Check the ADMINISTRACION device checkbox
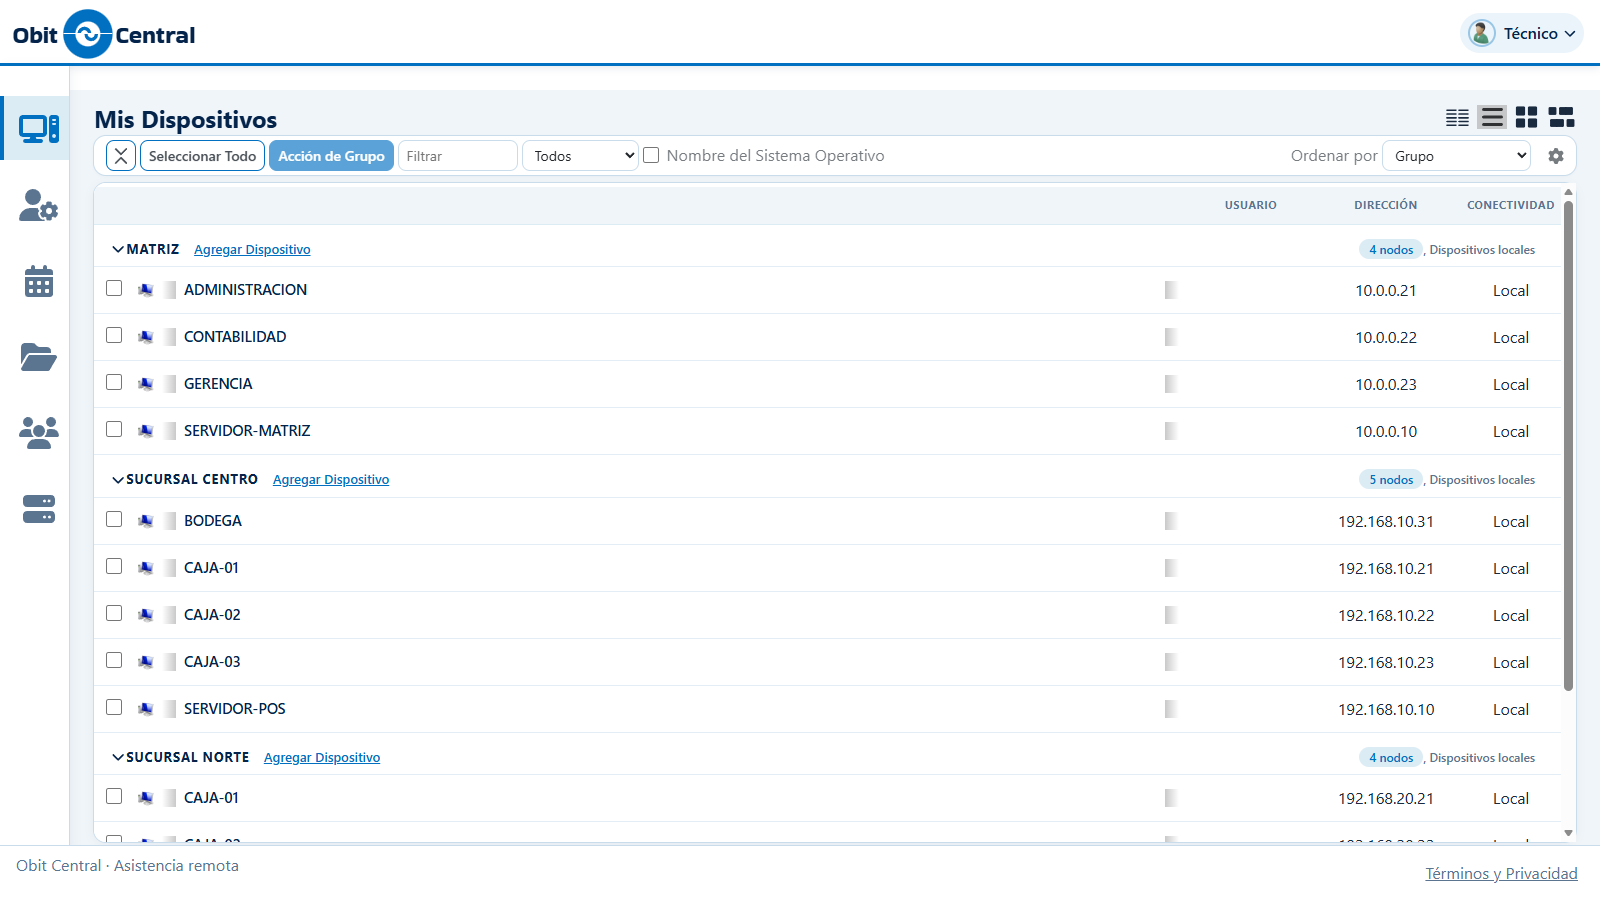 click(114, 288)
